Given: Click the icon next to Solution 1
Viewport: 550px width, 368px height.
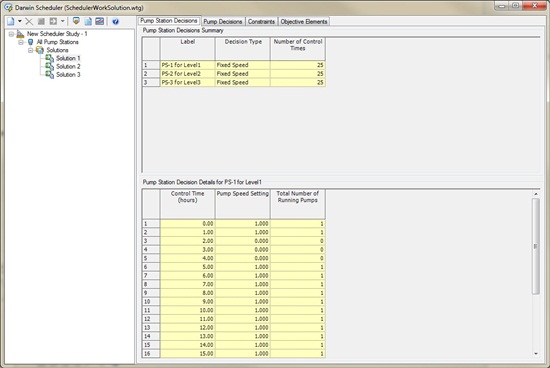Looking at the screenshot, I should coord(49,58).
